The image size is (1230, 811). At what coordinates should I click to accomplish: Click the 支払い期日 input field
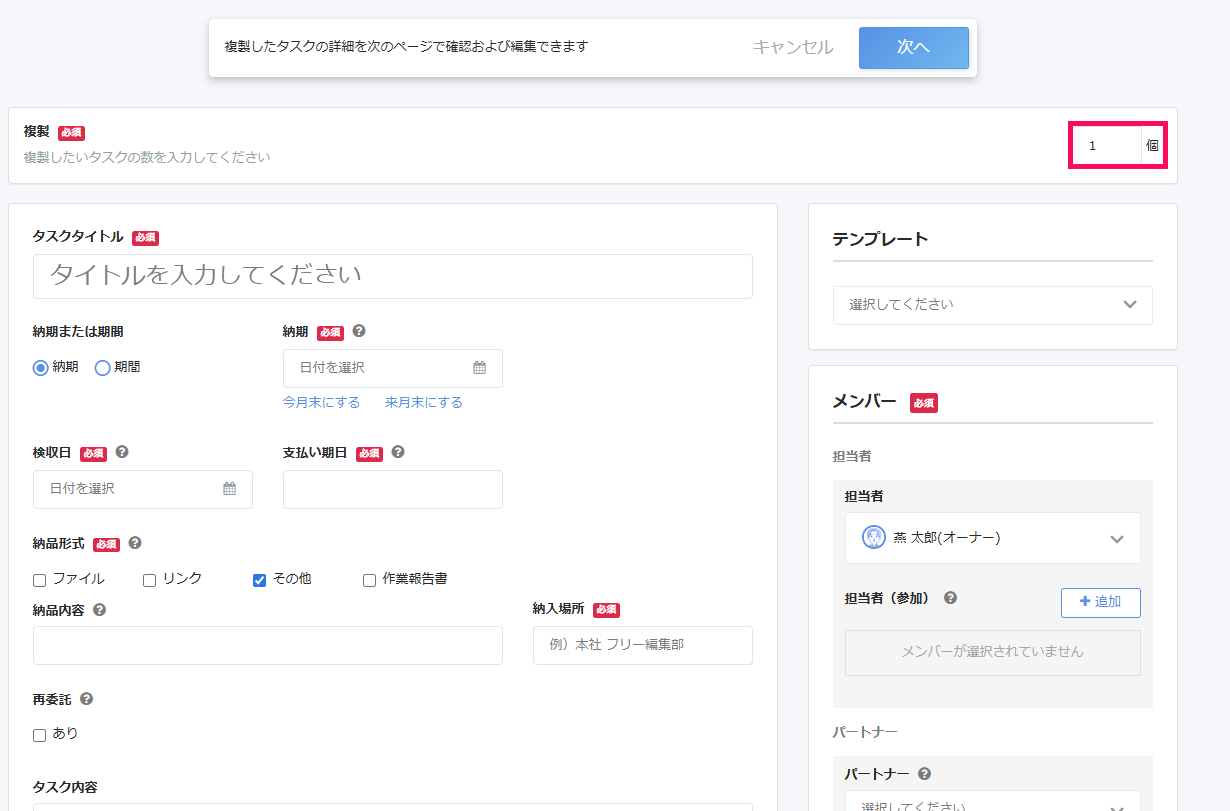tap(393, 489)
